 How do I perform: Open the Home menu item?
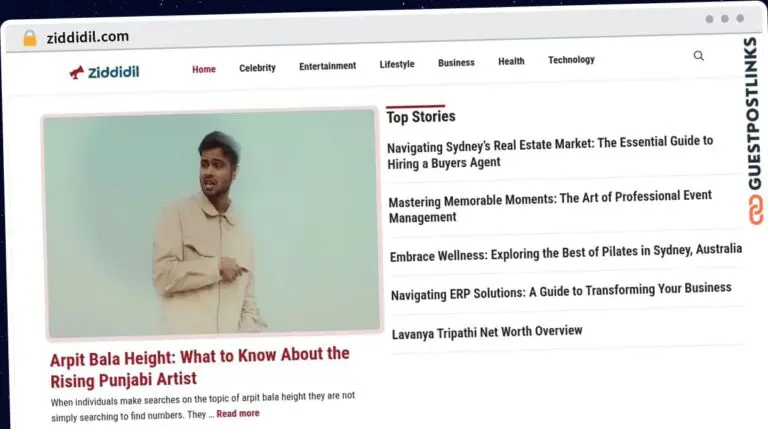click(204, 69)
